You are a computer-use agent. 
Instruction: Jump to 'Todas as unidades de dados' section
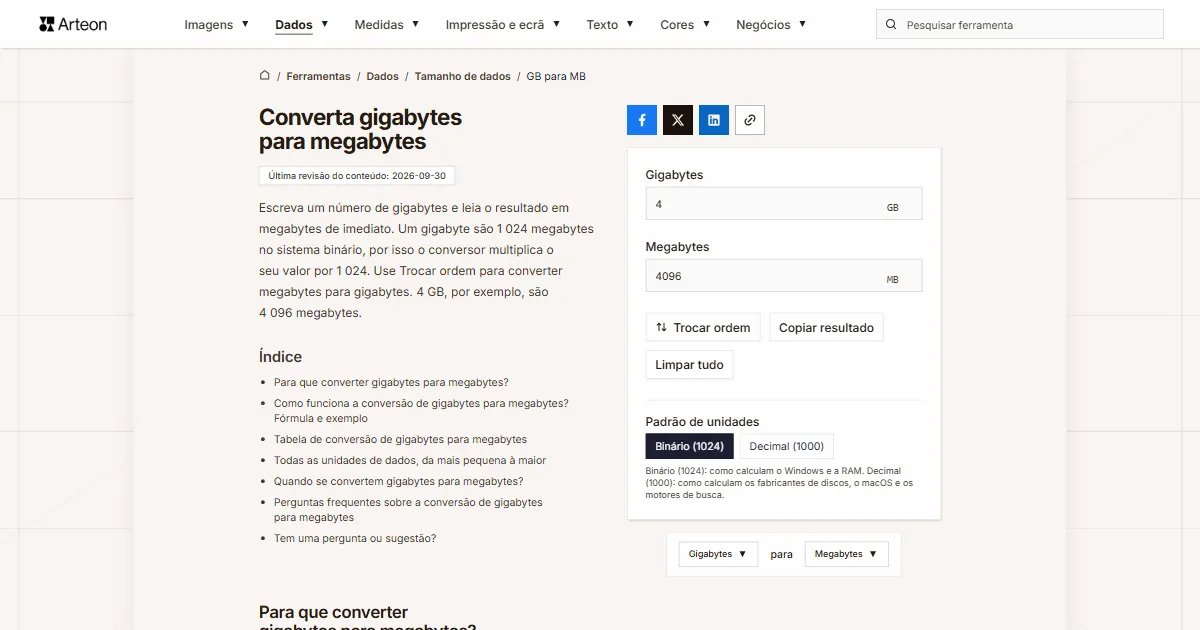click(410, 460)
